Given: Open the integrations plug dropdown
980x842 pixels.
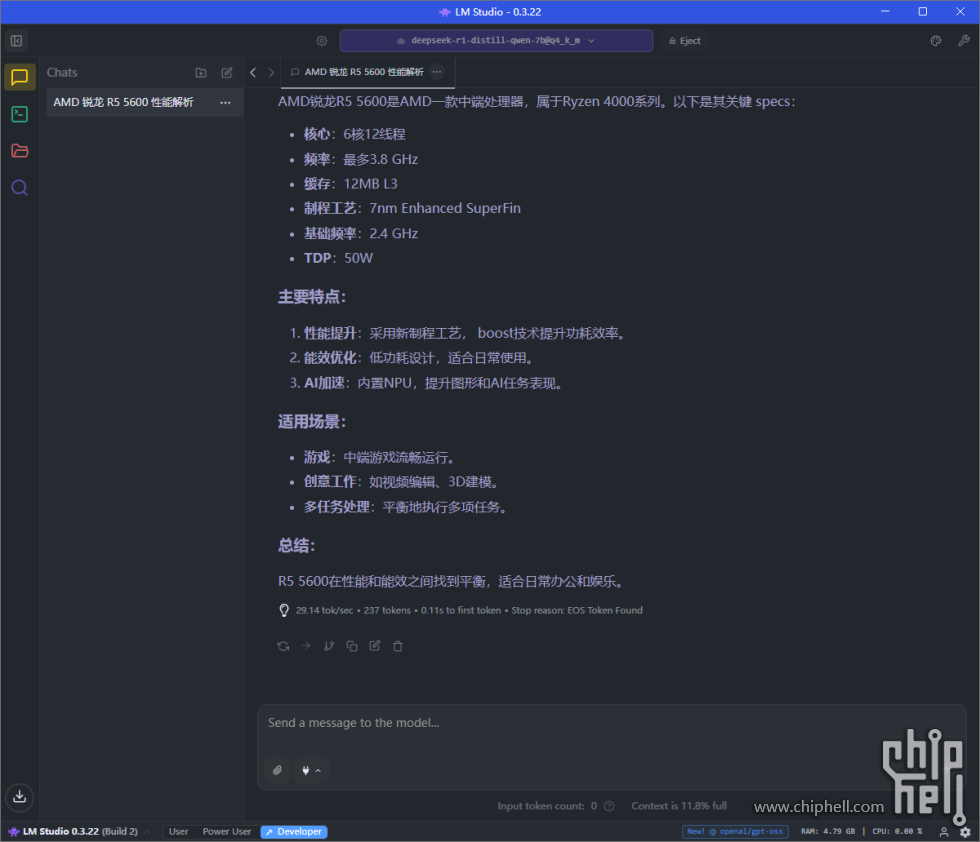Looking at the screenshot, I should 311,770.
